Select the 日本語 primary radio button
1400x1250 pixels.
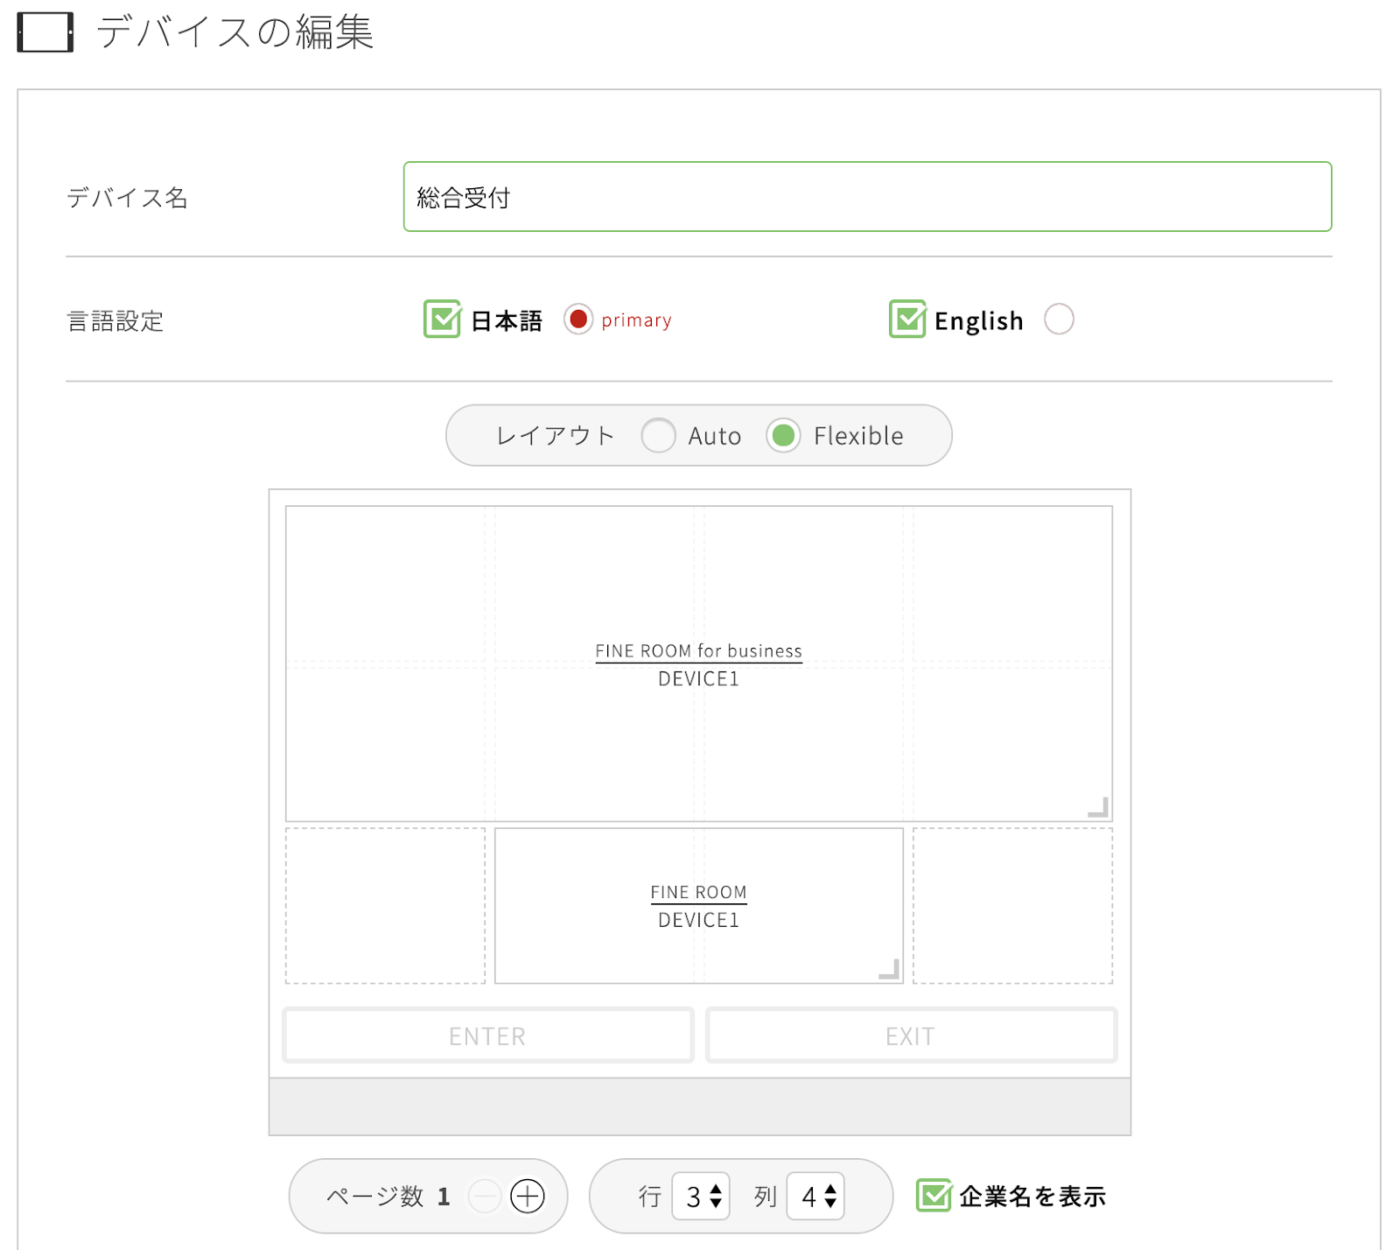pos(578,319)
